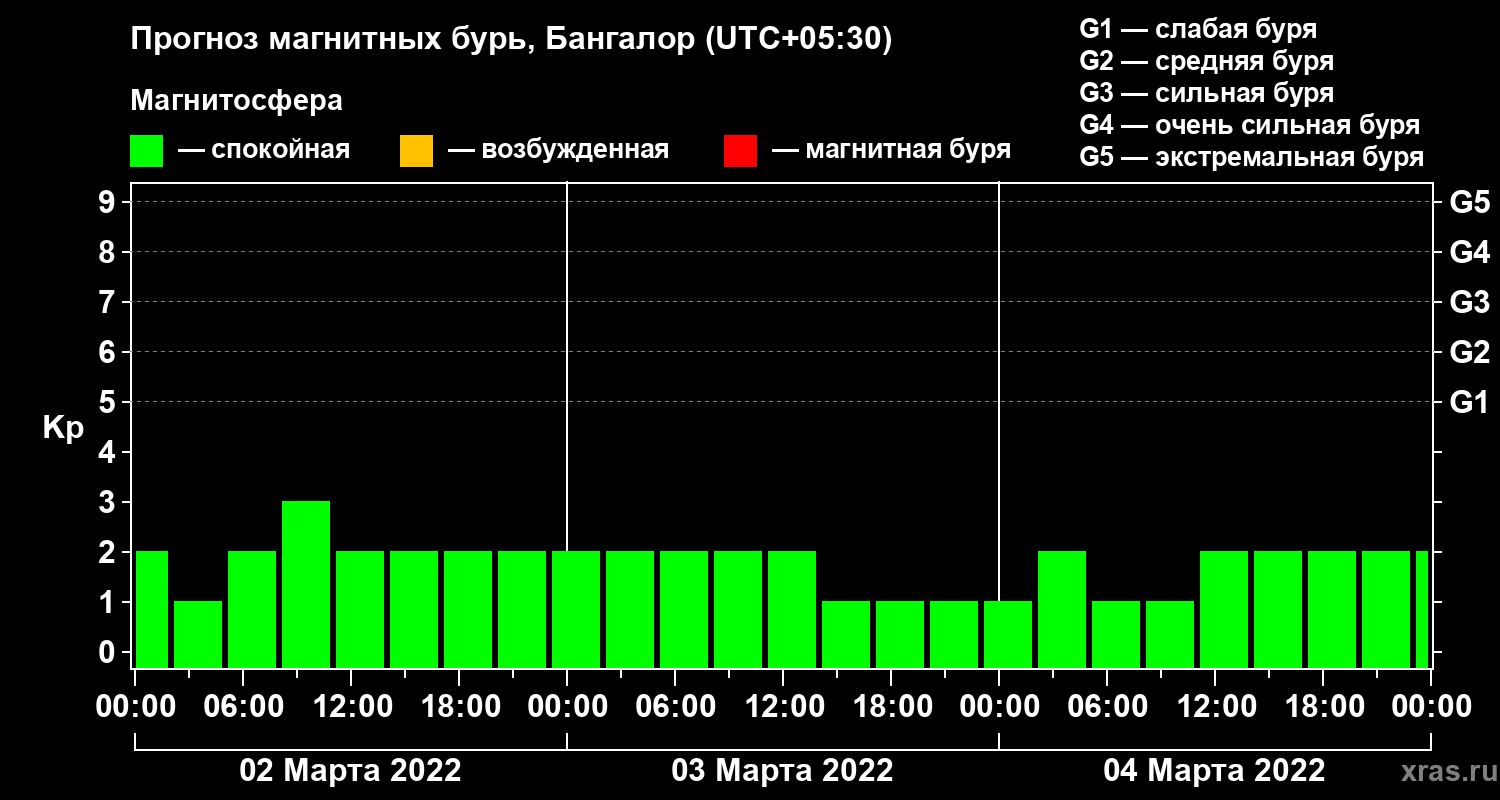Click the 'G1 — слабая буря' legend line

pyautogui.click(x=1198, y=29)
